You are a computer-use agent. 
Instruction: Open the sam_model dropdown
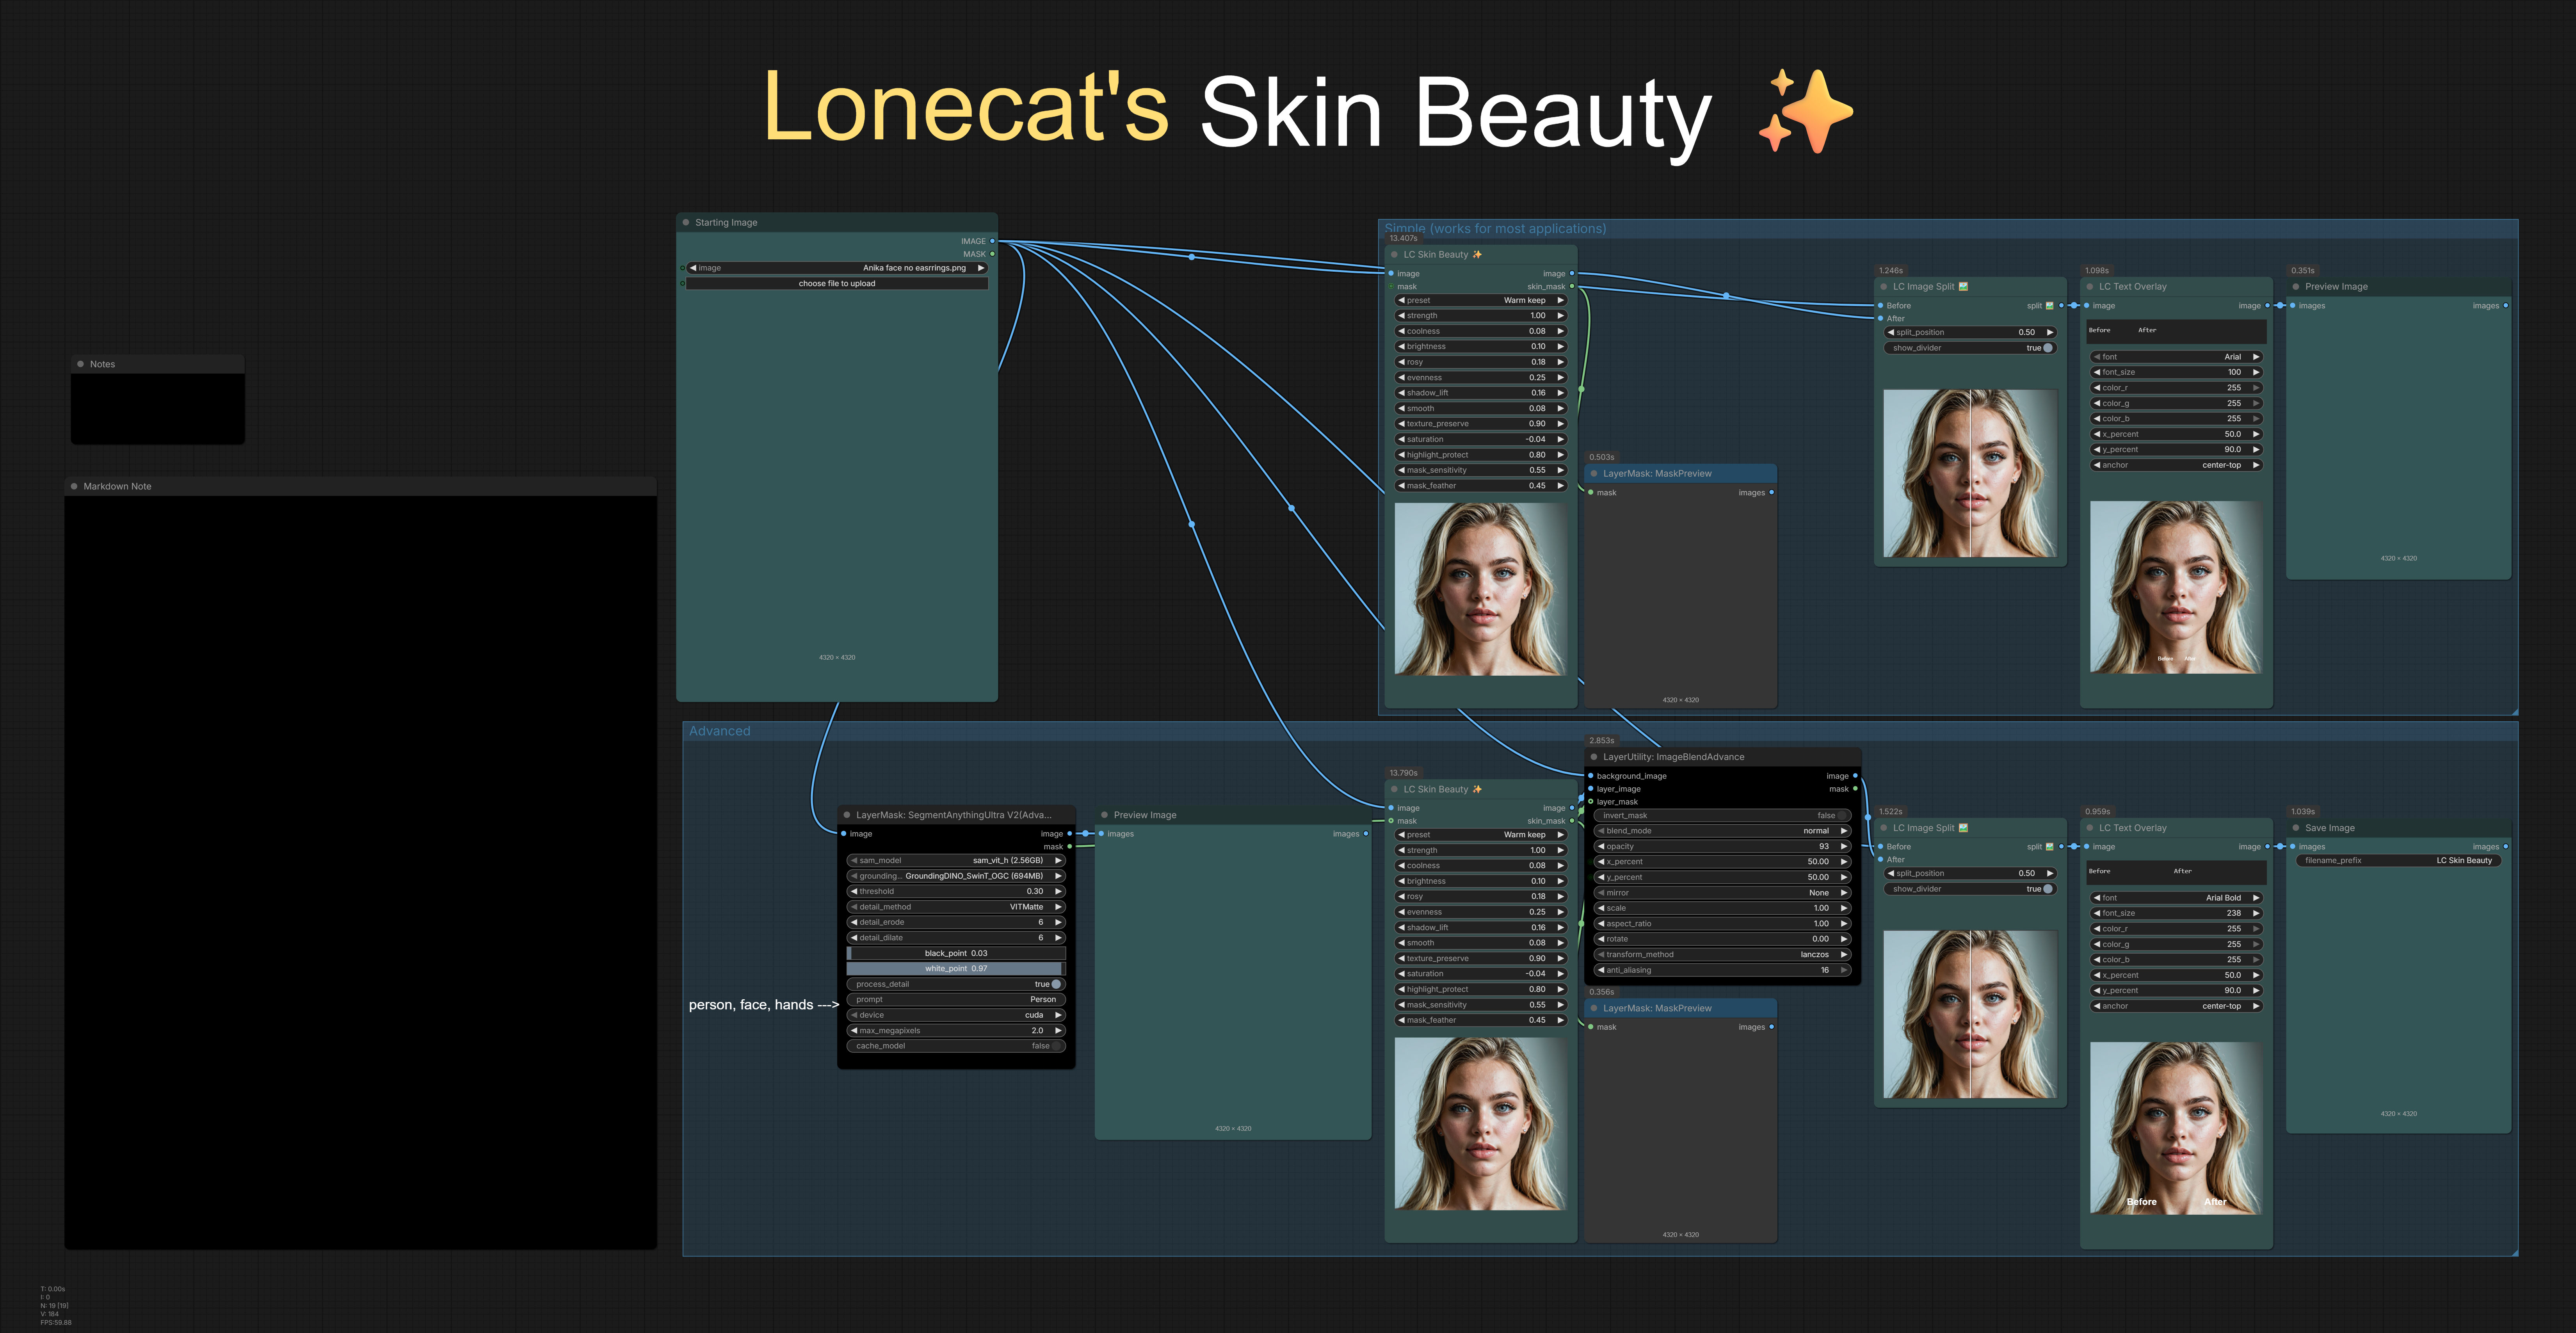[x=956, y=860]
